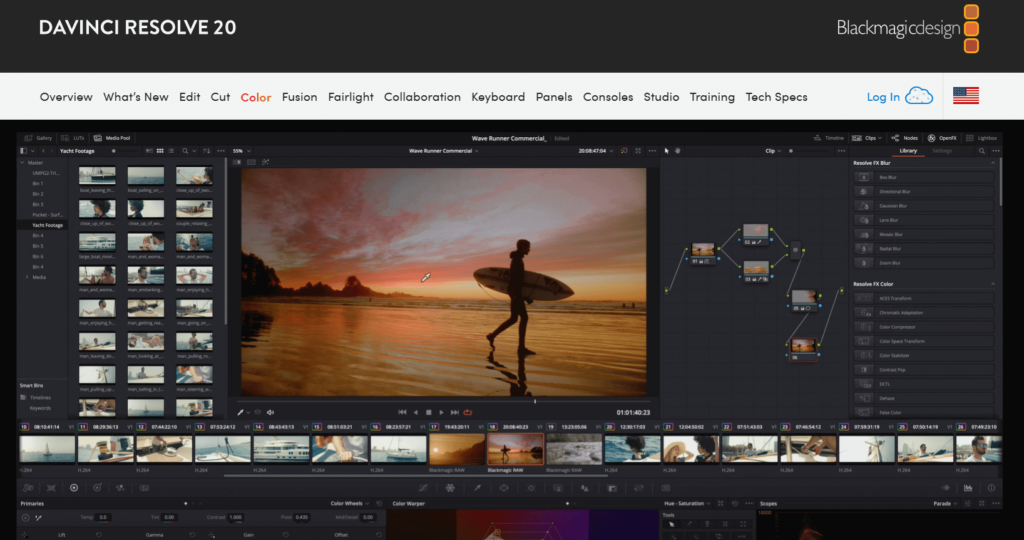The image size is (1024, 540).
Task: Click the stop button in viewer
Action: 428,412
